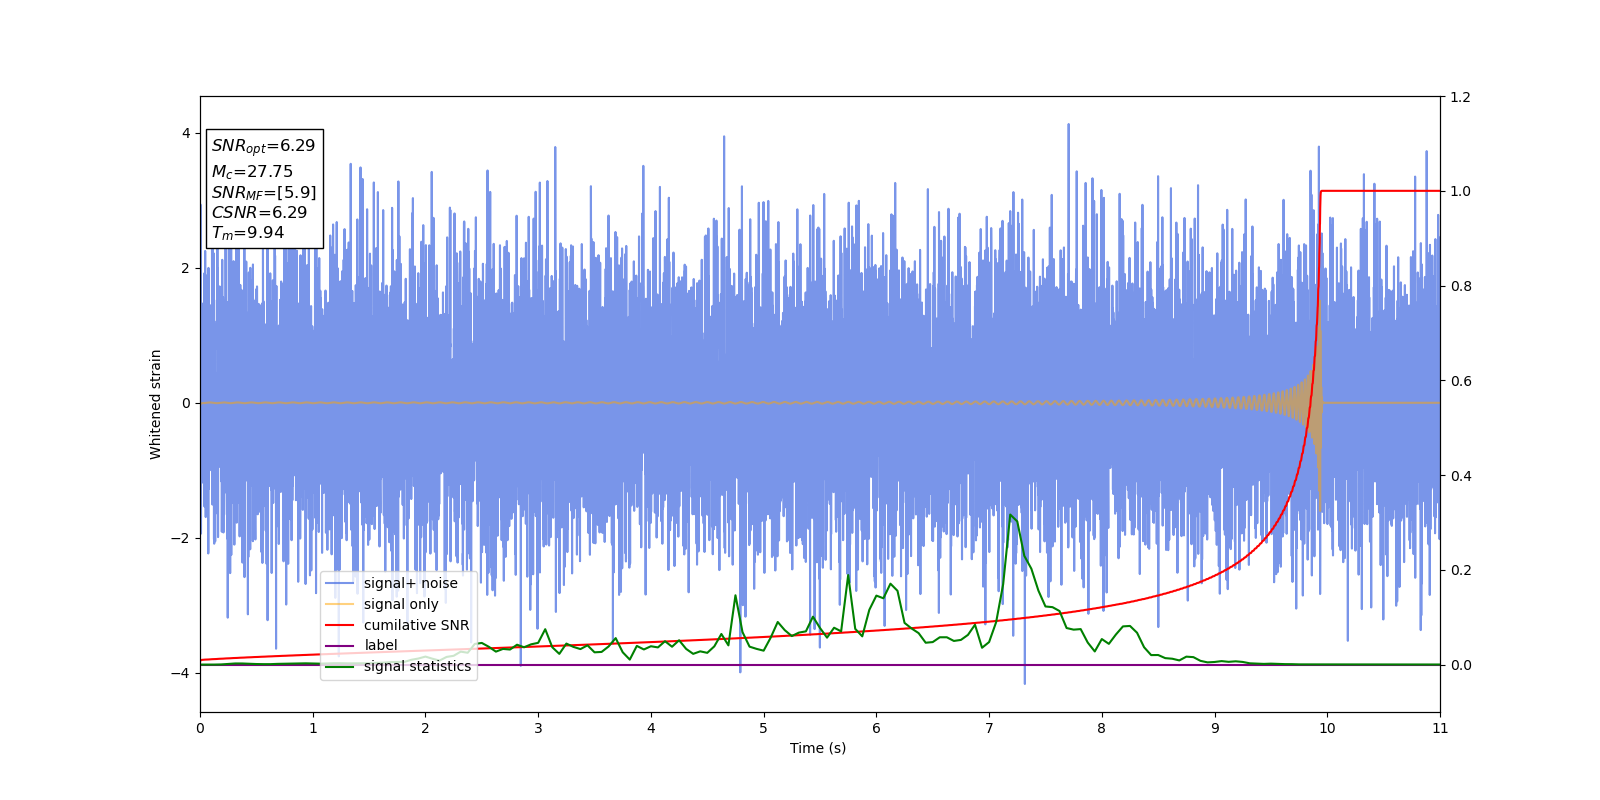
Task: Click right y-axis tick label 1.0
Action: [1461, 191]
